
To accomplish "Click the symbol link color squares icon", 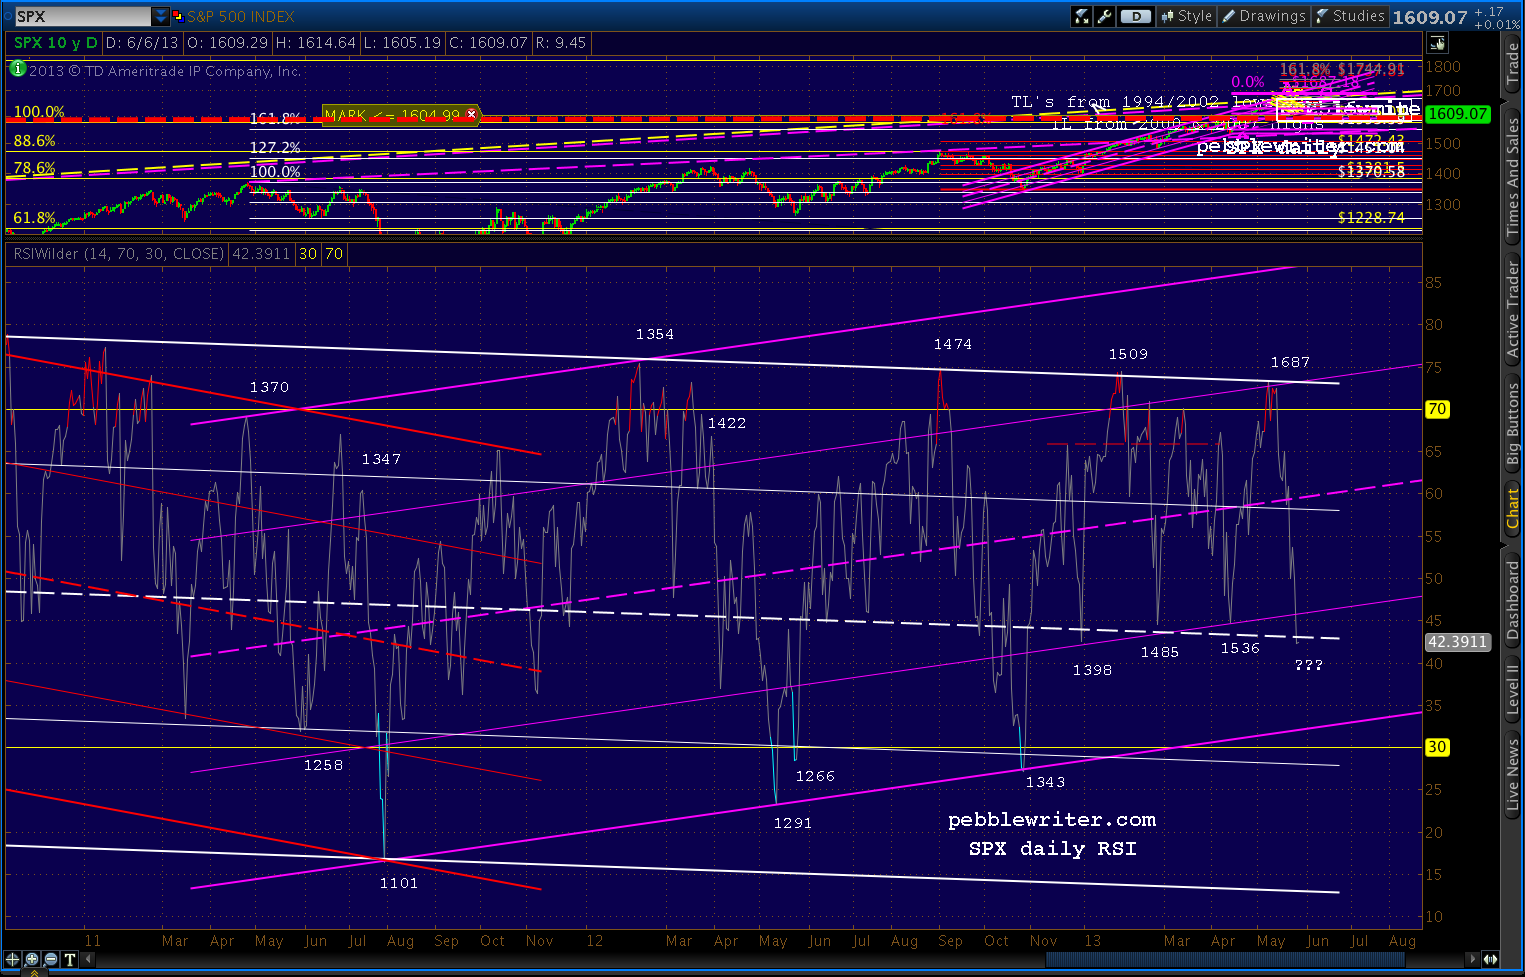I will (177, 16).
